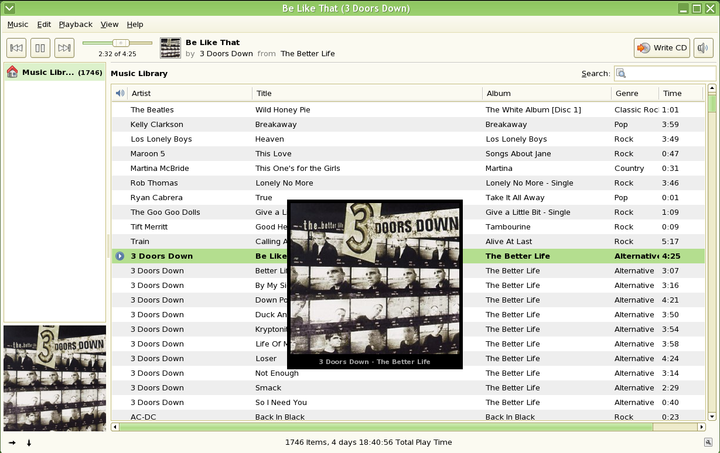Select the Tift Merritt row
This screenshot has width=720, height=453.
pos(408,227)
